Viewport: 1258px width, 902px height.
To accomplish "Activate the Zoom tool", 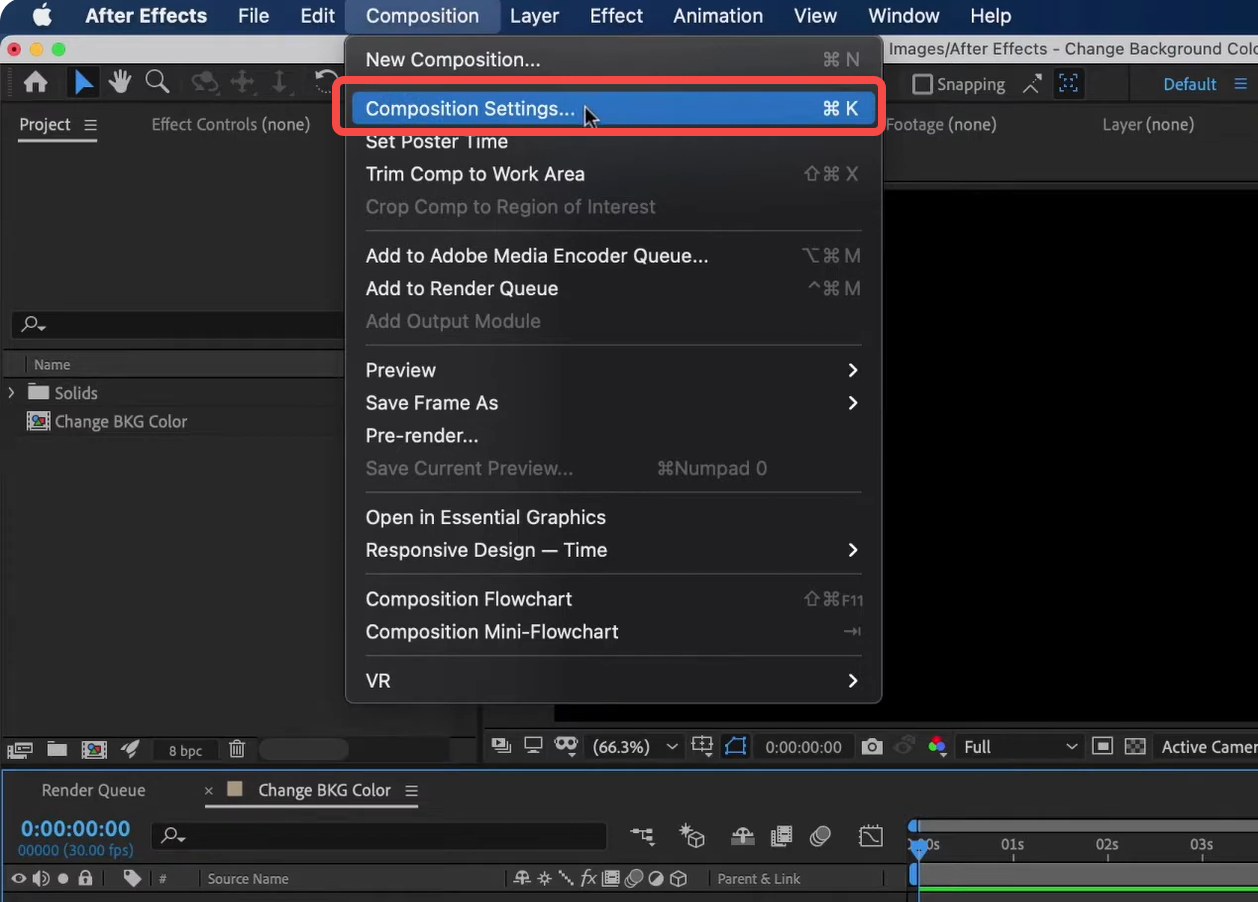I will 157,81.
